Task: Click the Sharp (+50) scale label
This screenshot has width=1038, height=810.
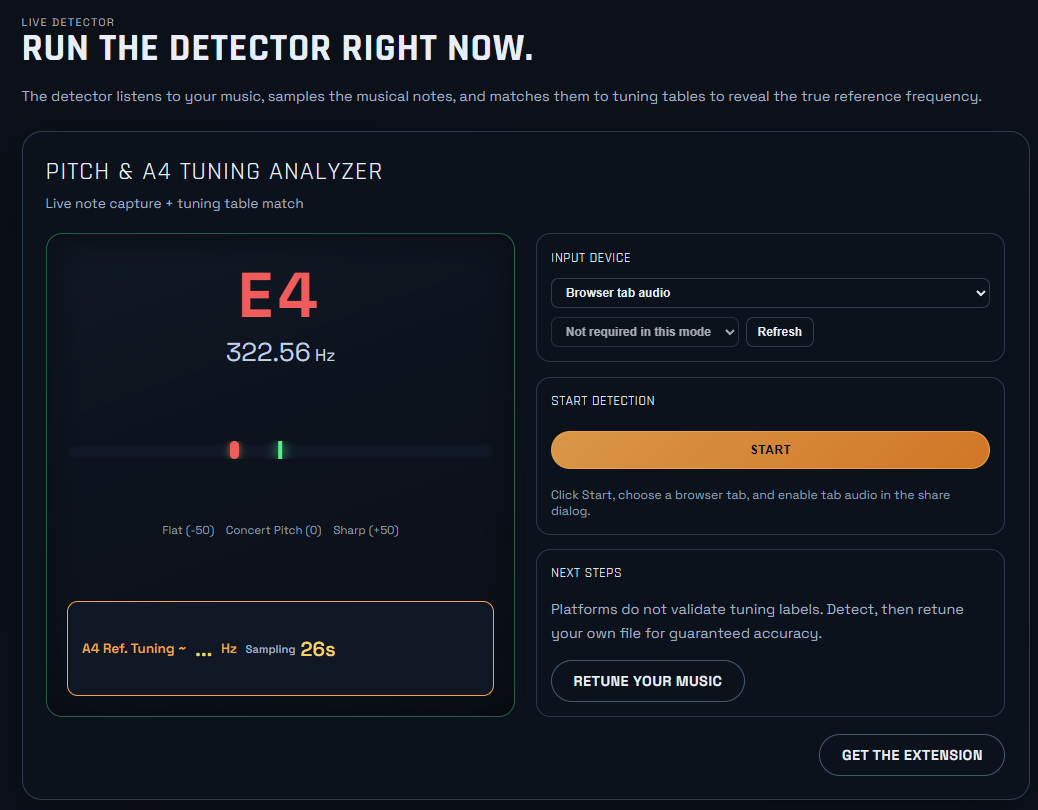Action: tap(365, 531)
